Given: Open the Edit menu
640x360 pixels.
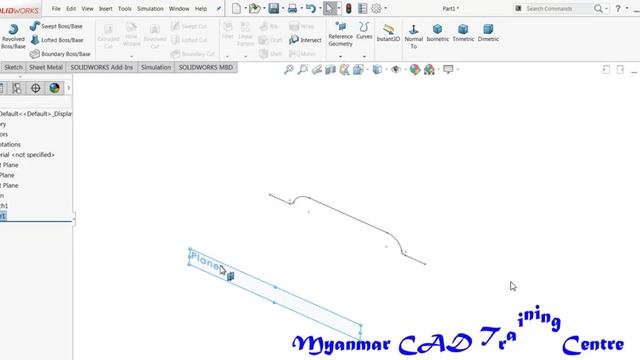Looking at the screenshot, I should [71, 9].
